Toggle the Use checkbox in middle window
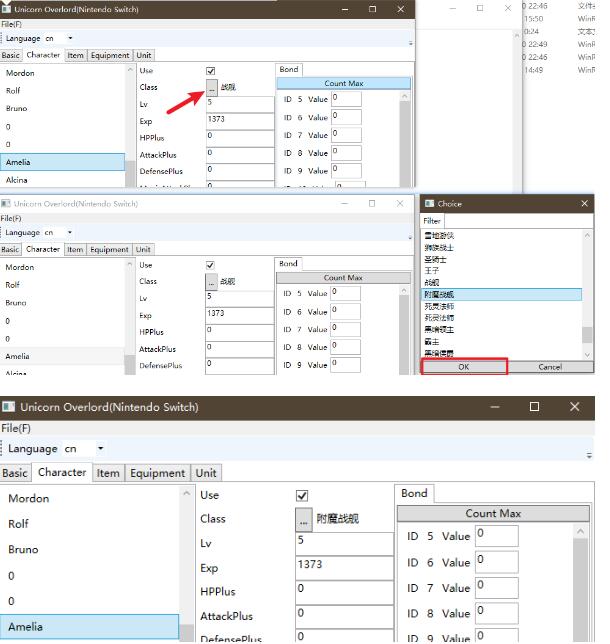610x644 pixels. 210,265
